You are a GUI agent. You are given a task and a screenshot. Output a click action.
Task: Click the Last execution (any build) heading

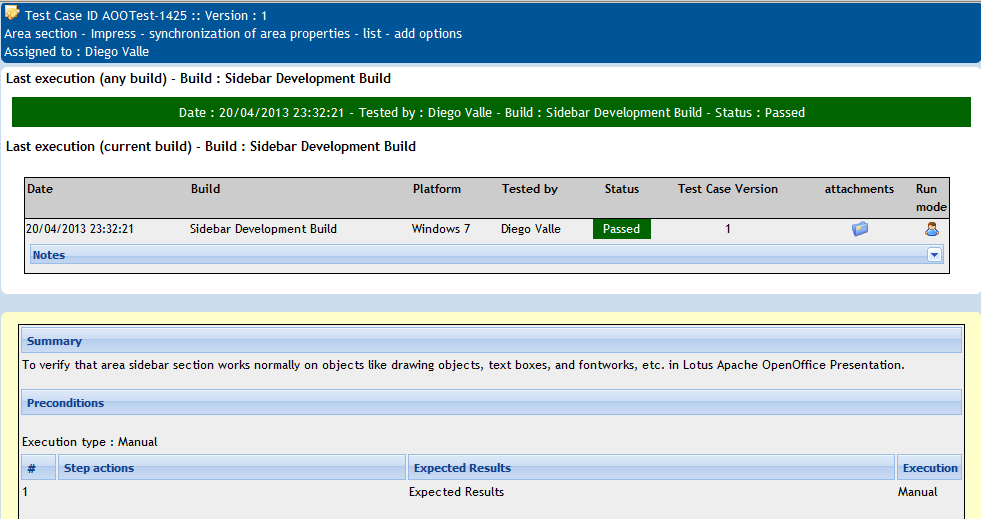[198, 79]
